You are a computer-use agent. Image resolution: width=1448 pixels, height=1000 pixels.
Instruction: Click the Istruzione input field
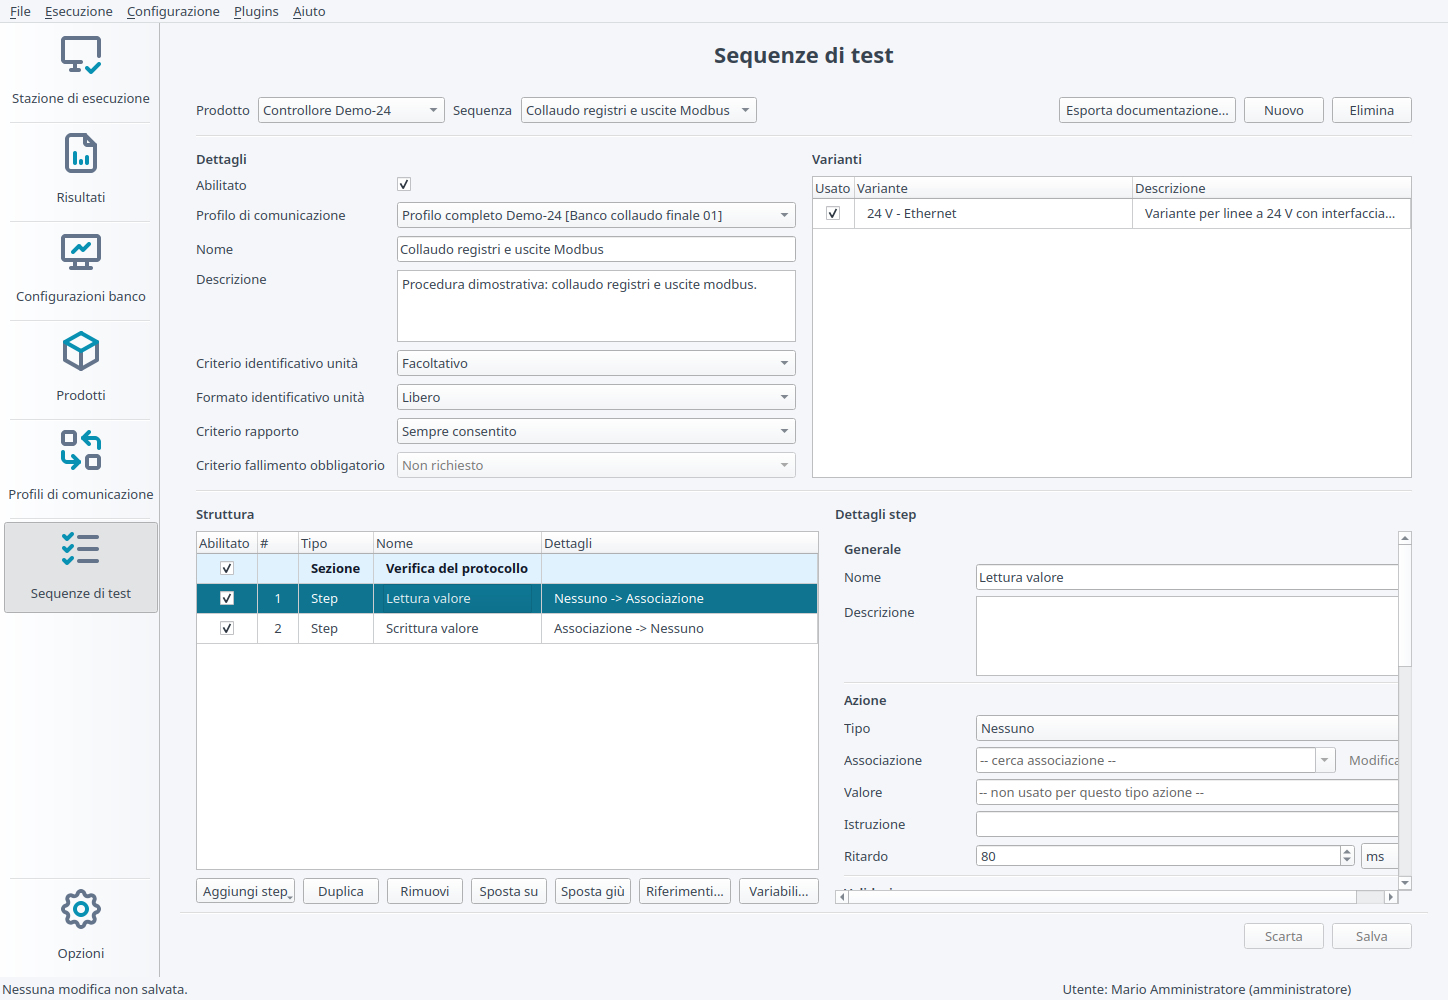[x=1187, y=824]
